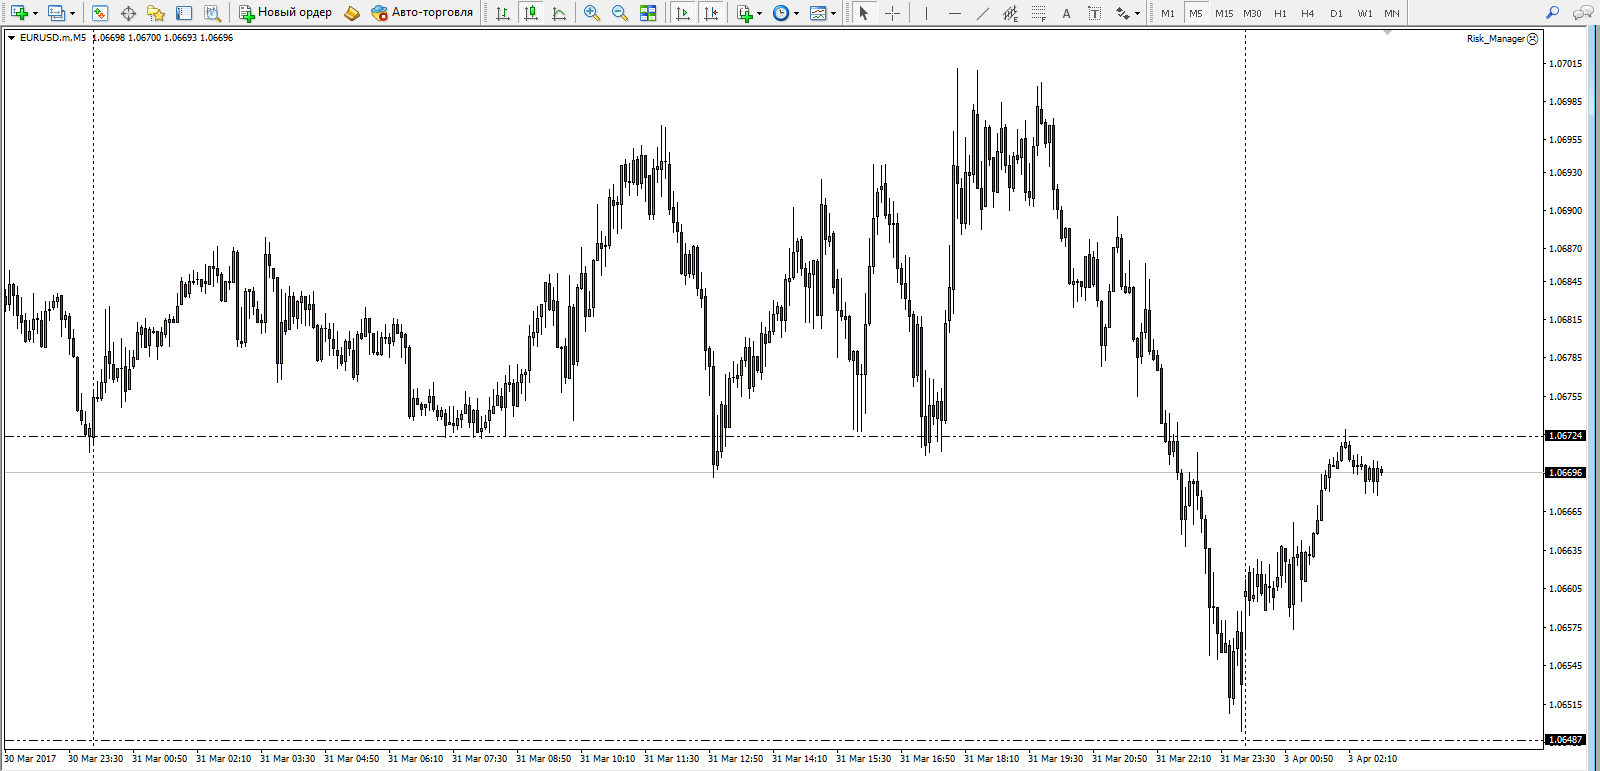The width and height of the screenshot is (1600, 771).
Task: Click the 31 Mar 12:50 time label
Action: coord(735,759)
